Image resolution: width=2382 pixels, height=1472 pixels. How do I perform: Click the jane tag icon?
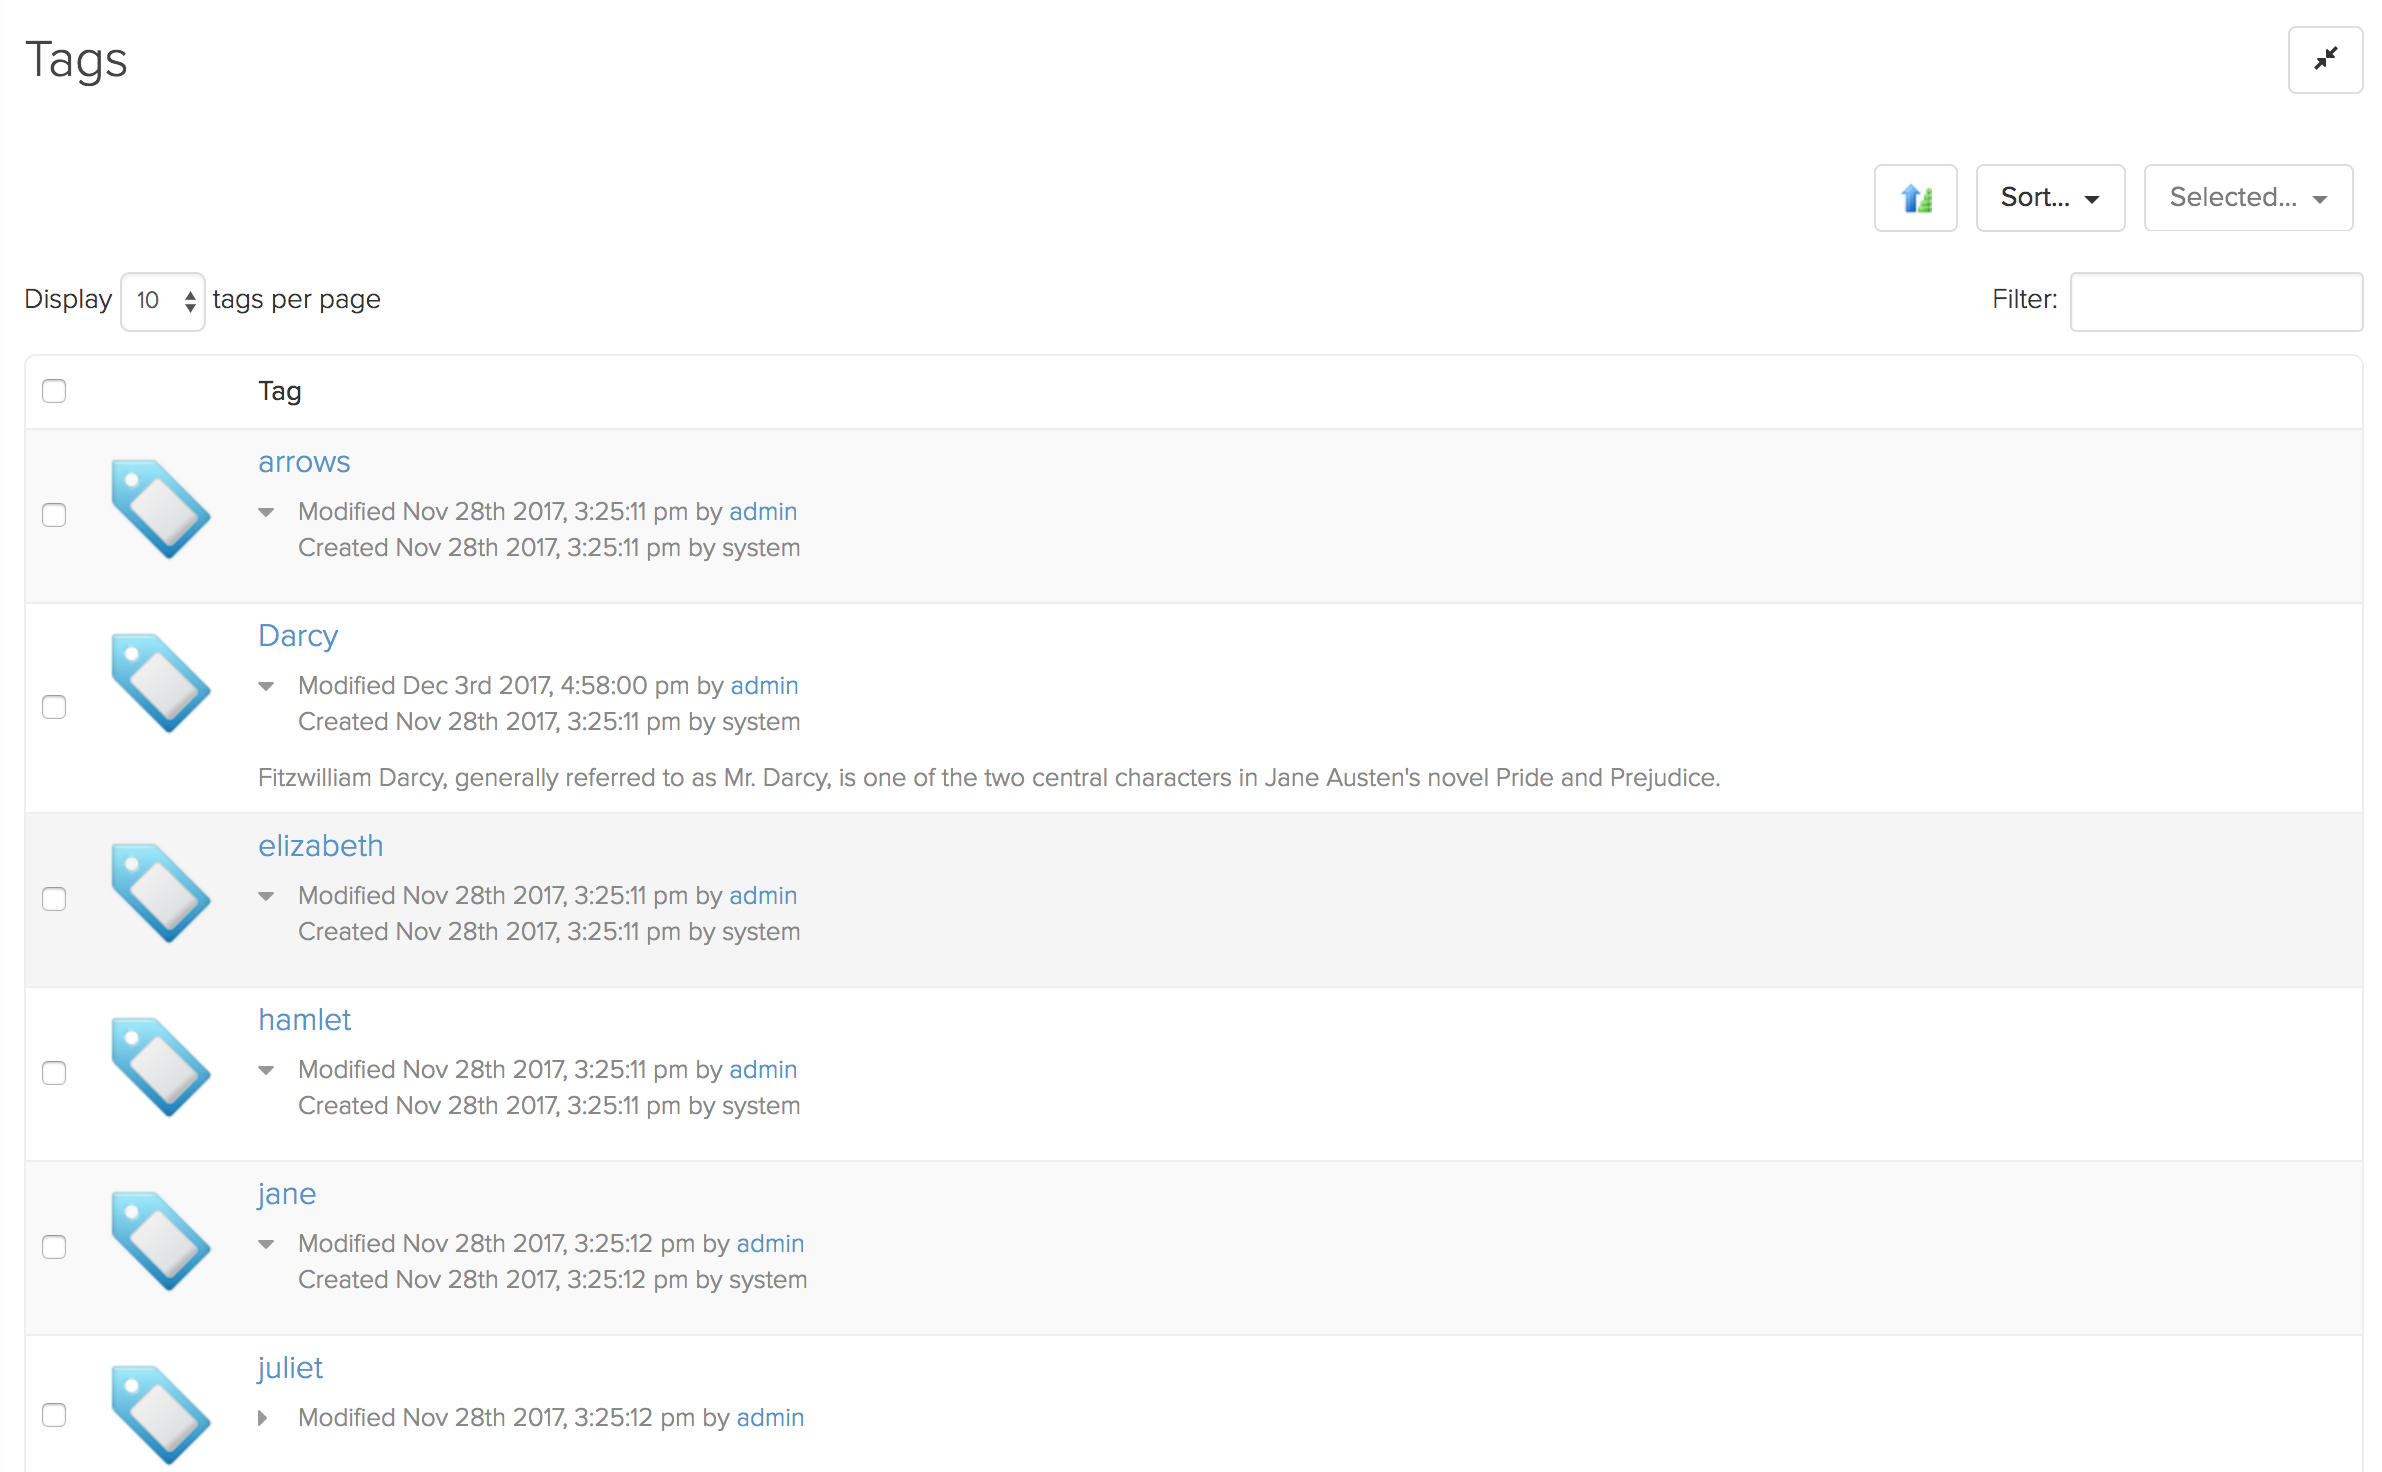tap(160, 1241)
